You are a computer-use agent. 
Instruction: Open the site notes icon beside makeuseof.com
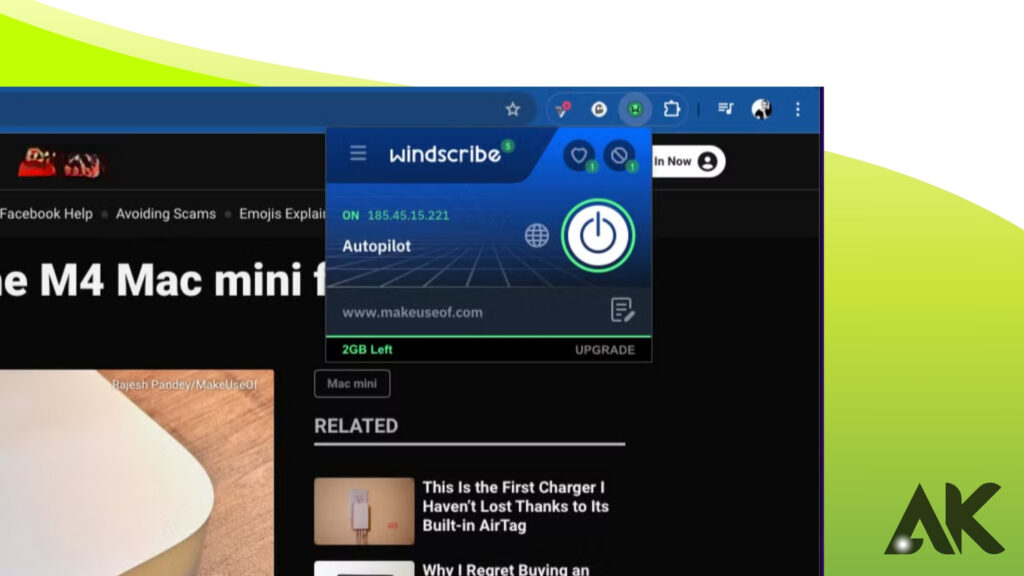tap(622, 311)
